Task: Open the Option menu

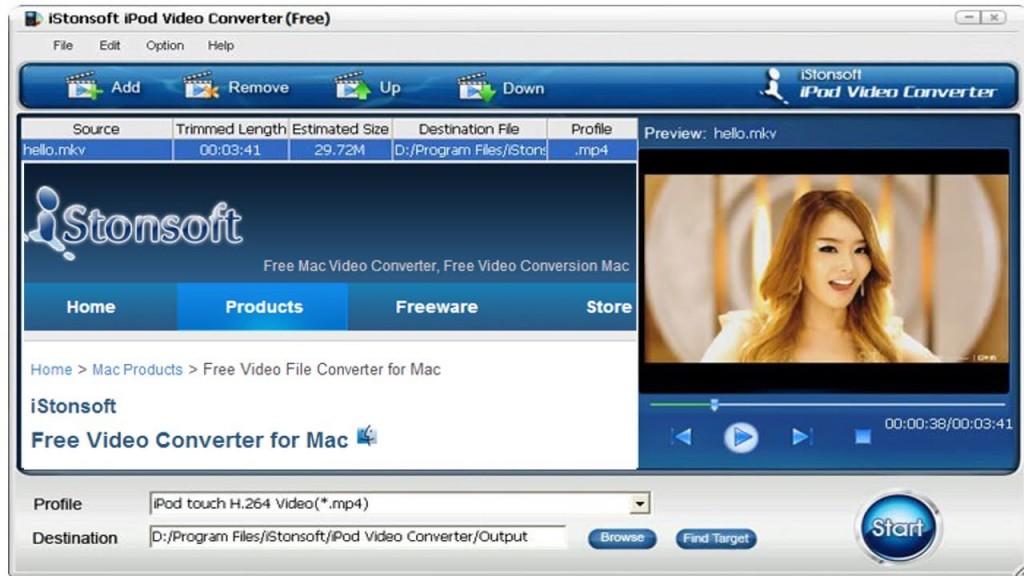Action: pos(165,45)
